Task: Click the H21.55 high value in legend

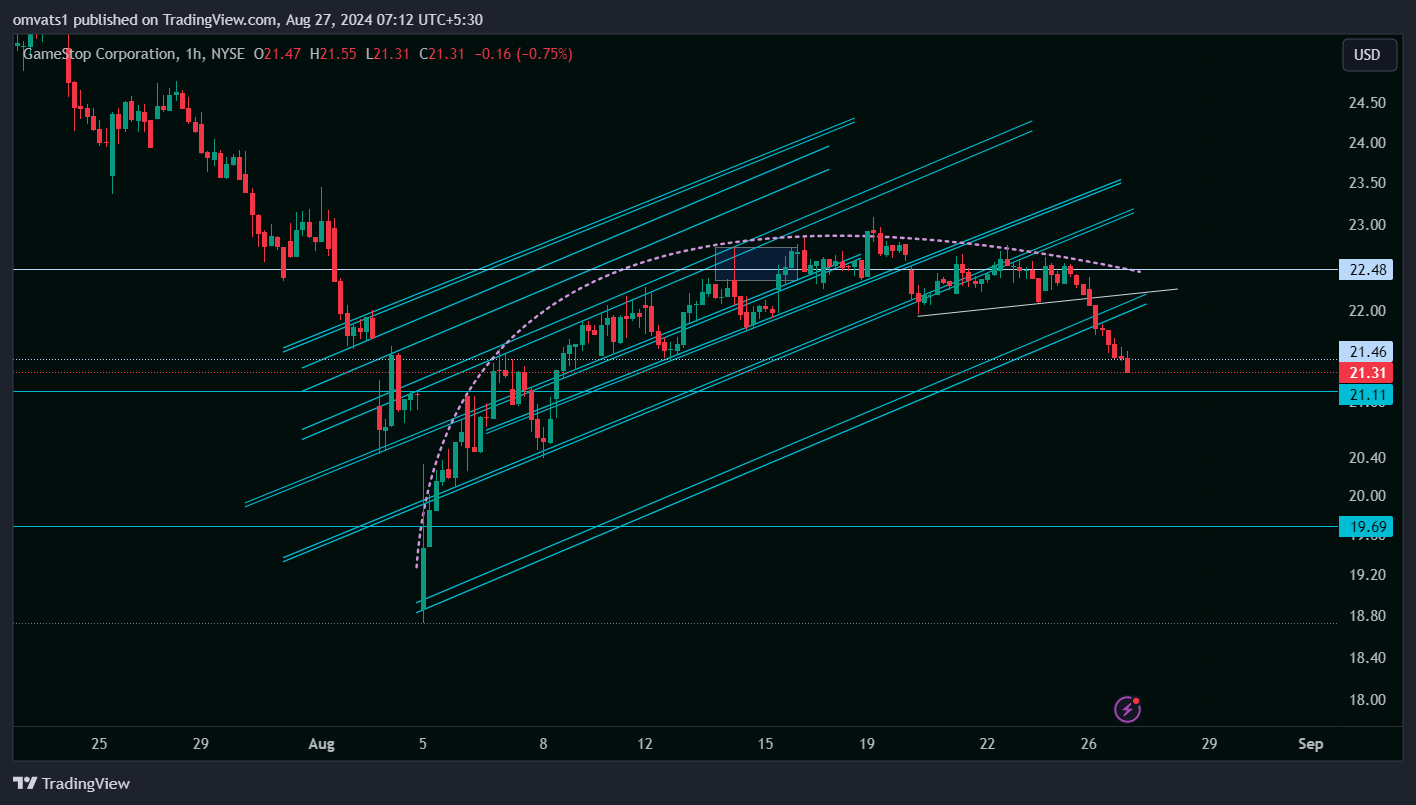Action: pos(333,54)
